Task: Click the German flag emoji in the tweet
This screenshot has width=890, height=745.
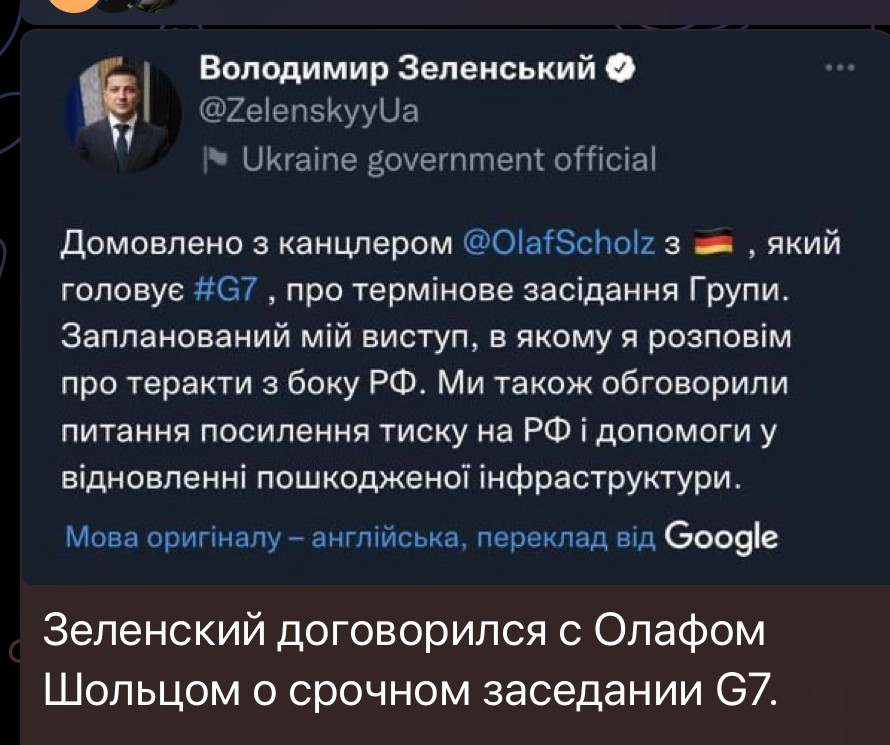Action: (x=715, y=243)
